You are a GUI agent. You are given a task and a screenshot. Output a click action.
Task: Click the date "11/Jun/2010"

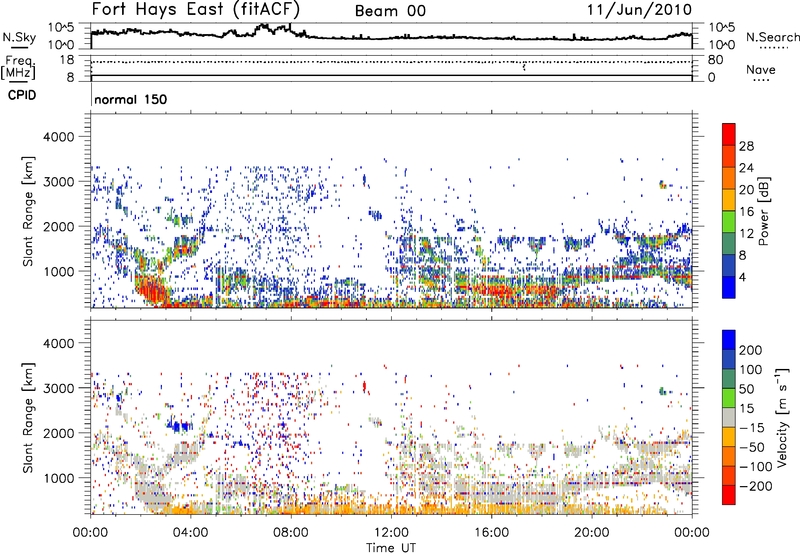coord(639,10)
